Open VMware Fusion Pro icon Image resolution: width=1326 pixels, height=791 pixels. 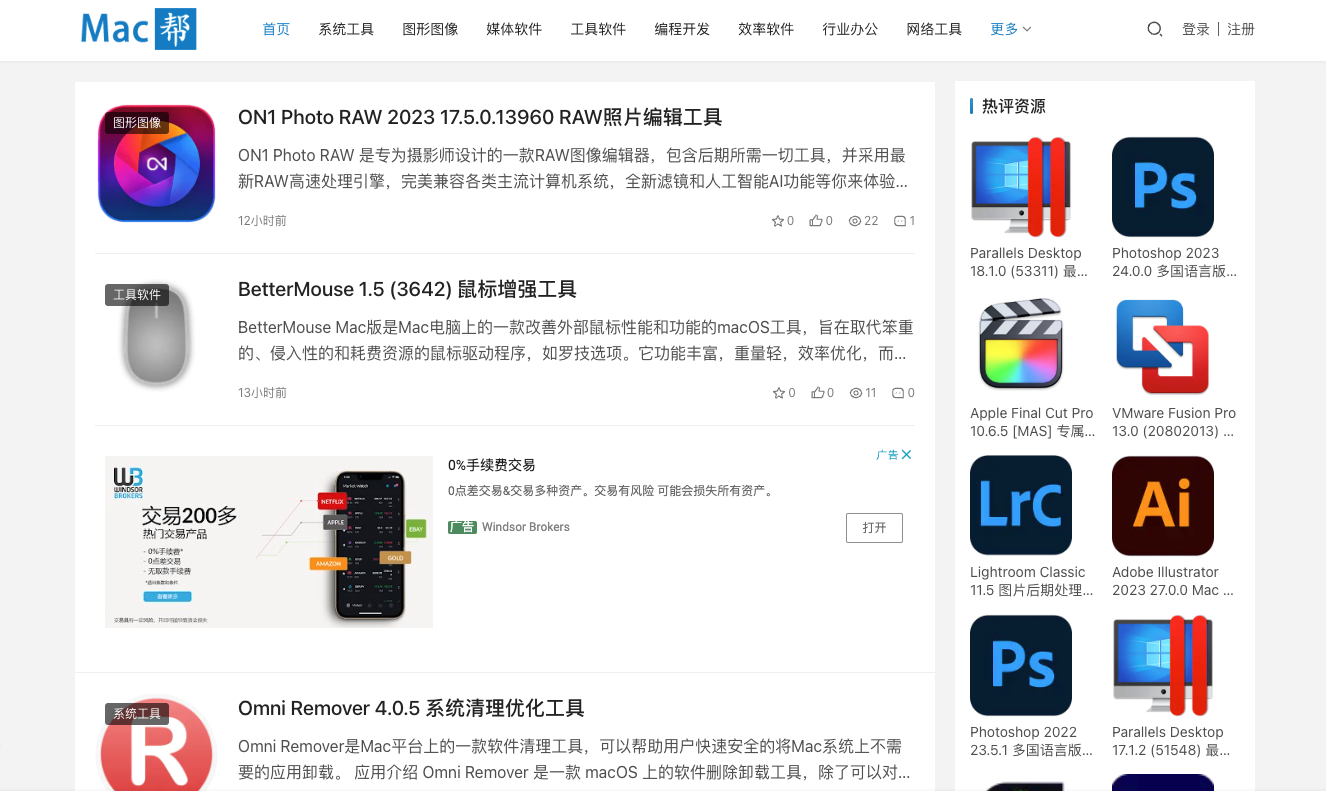point(1163,346)
